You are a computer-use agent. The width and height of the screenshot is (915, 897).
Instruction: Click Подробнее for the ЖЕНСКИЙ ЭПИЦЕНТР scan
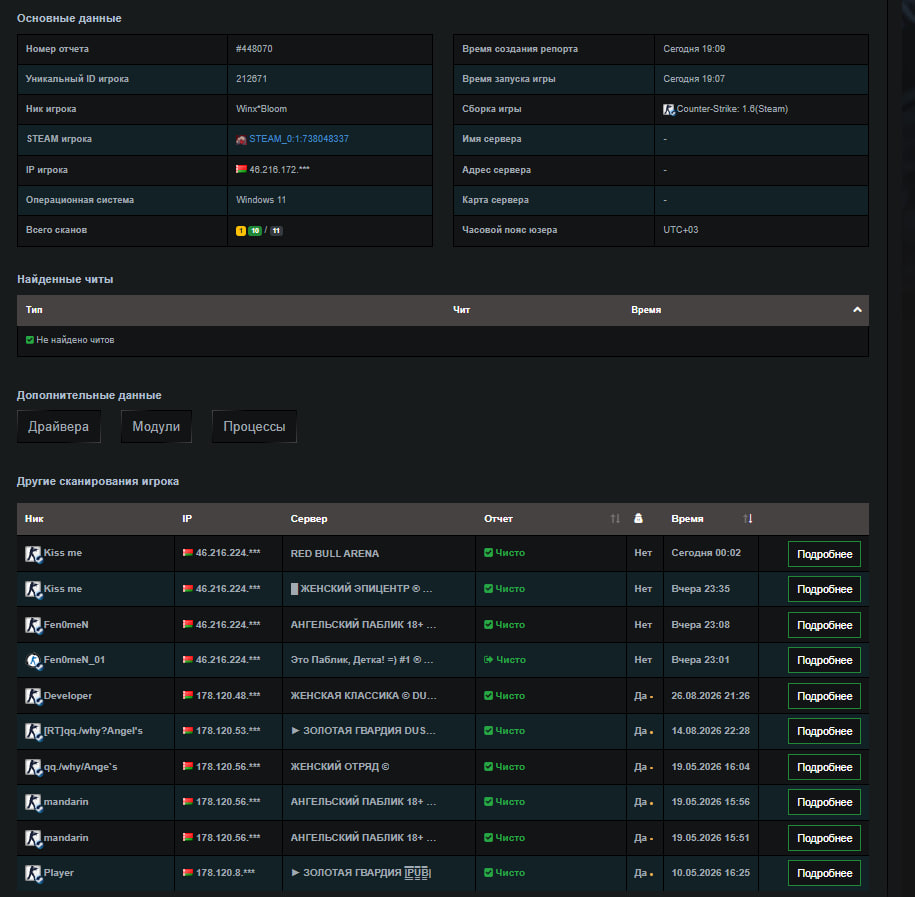(x=824, y=589)
